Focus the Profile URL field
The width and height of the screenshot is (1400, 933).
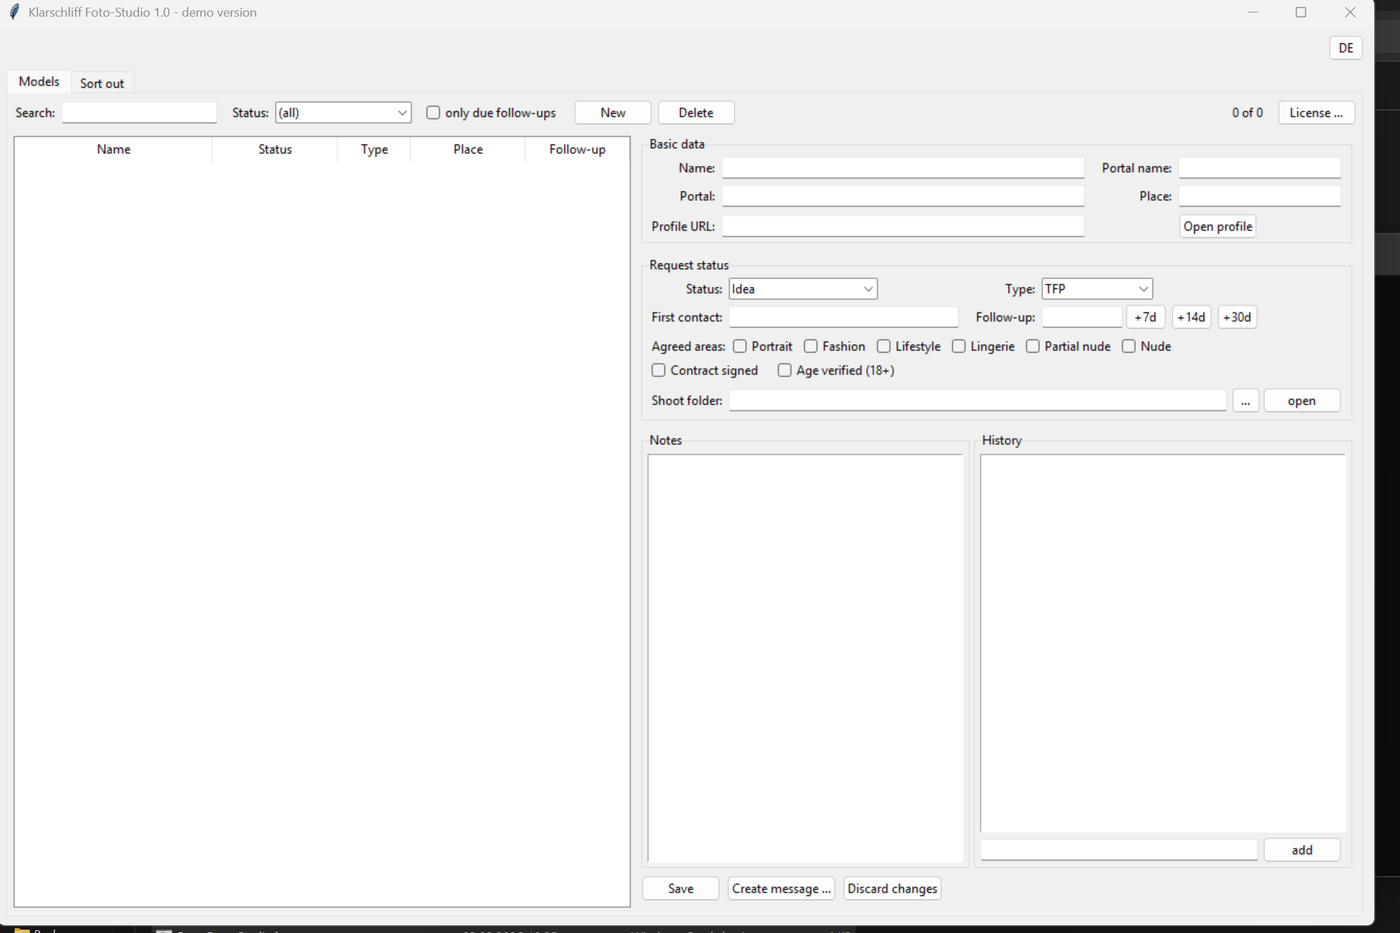pos(903,227)
